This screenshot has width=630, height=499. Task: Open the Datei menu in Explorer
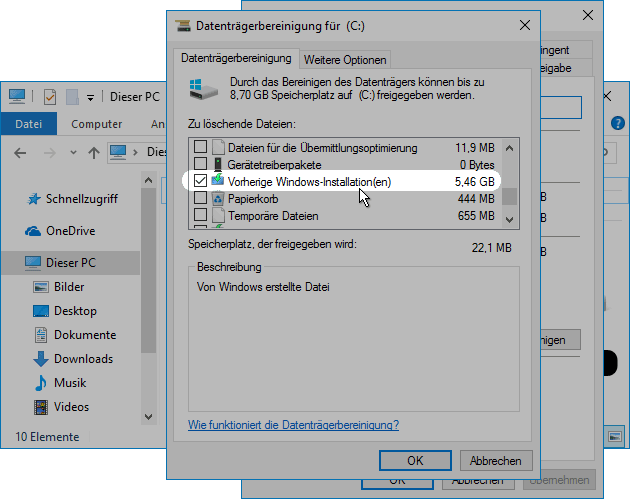[29, 124]
